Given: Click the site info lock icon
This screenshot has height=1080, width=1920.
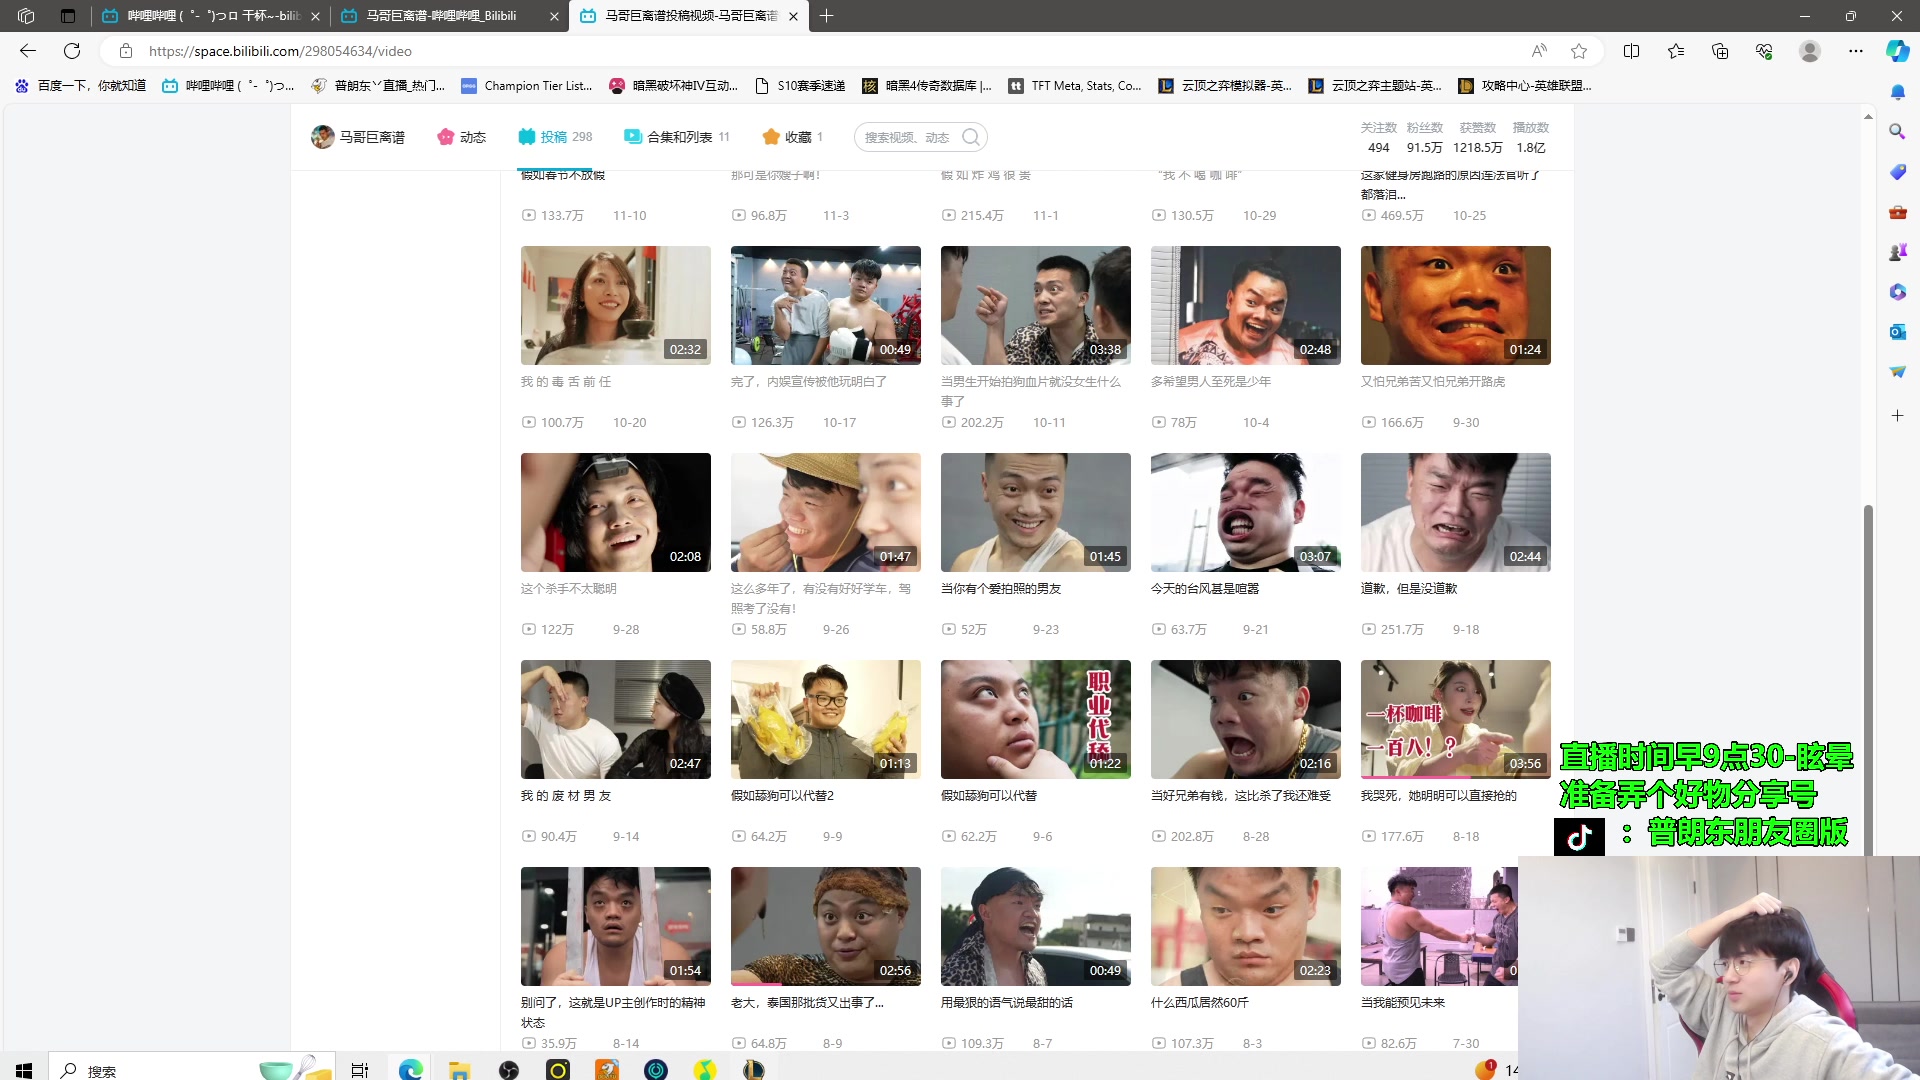Looking at the screenshot, I should point(125,51).
